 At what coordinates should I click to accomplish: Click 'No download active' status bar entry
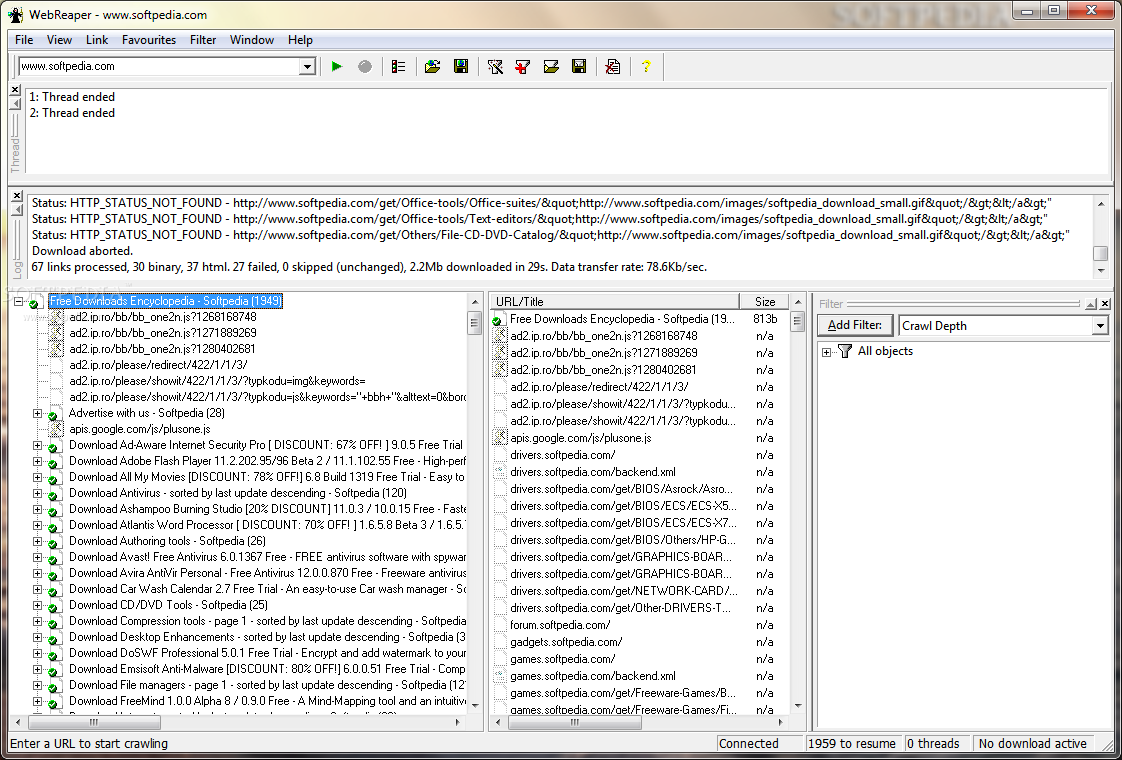[1033, 744]
